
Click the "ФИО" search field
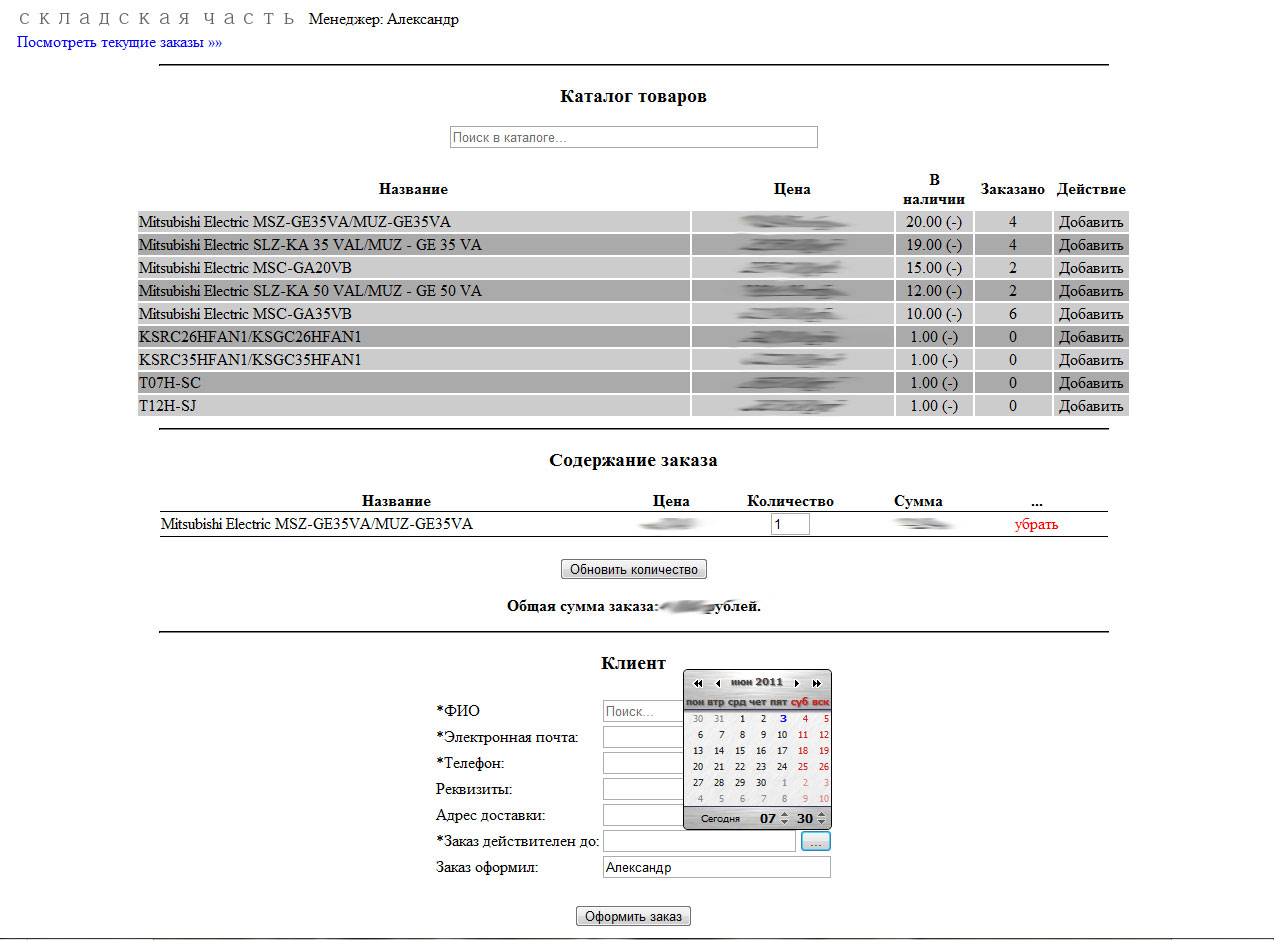point(643,711)
